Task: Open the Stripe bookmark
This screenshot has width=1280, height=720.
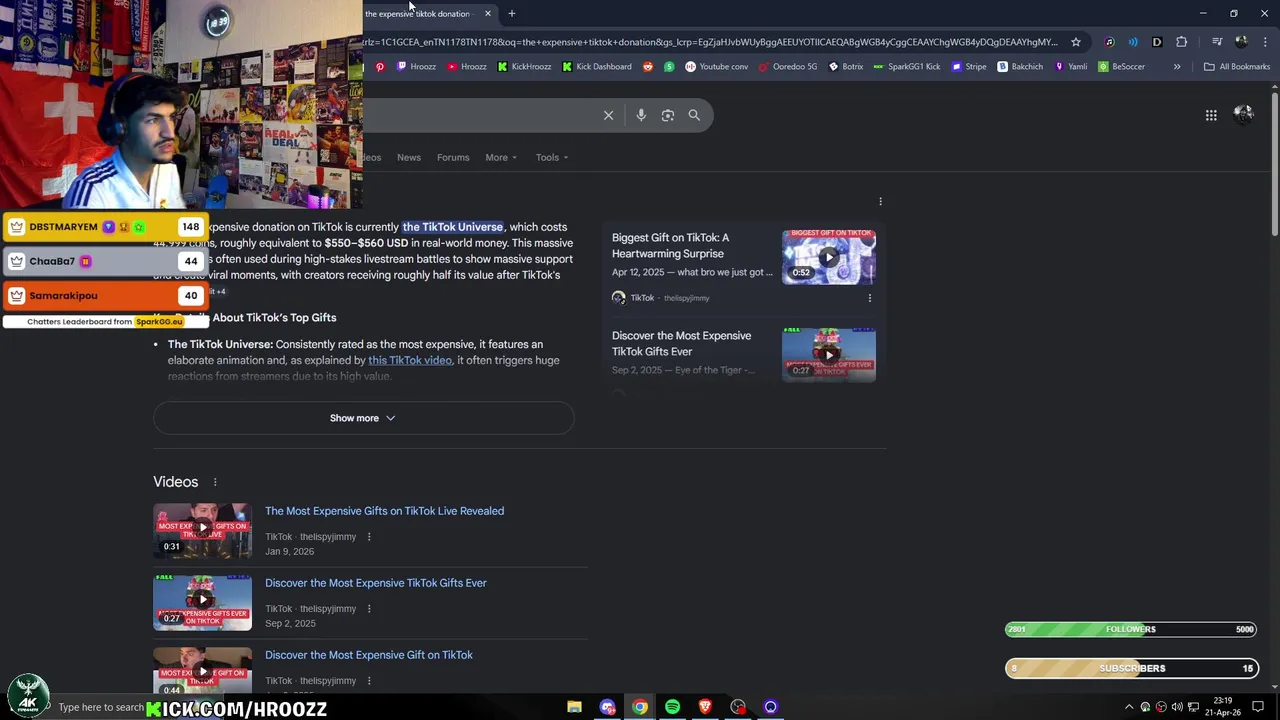Action: (969, 67)
